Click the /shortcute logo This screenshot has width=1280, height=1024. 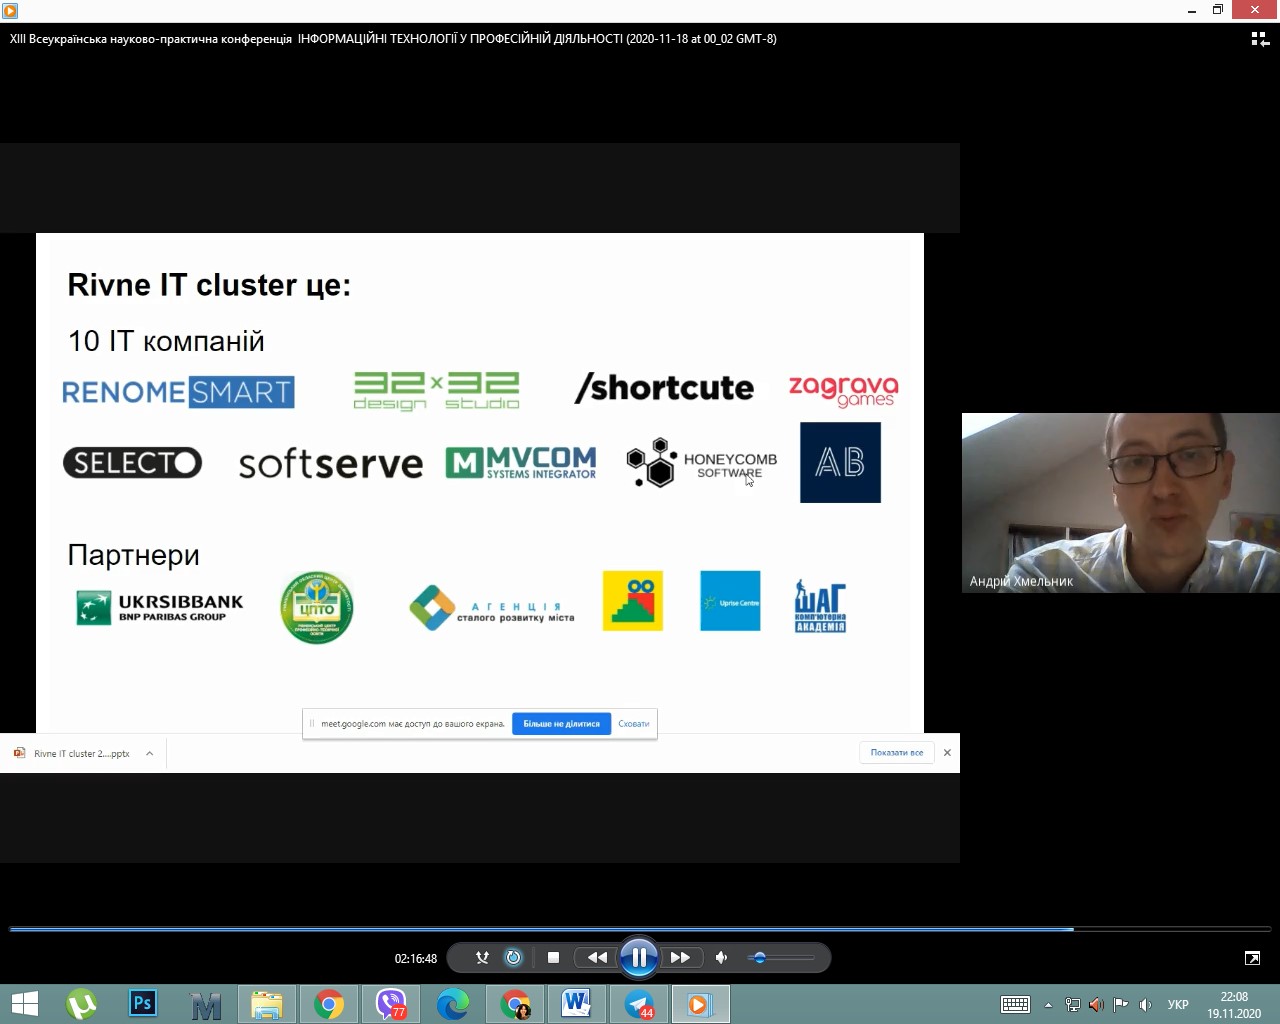point(664,388)
